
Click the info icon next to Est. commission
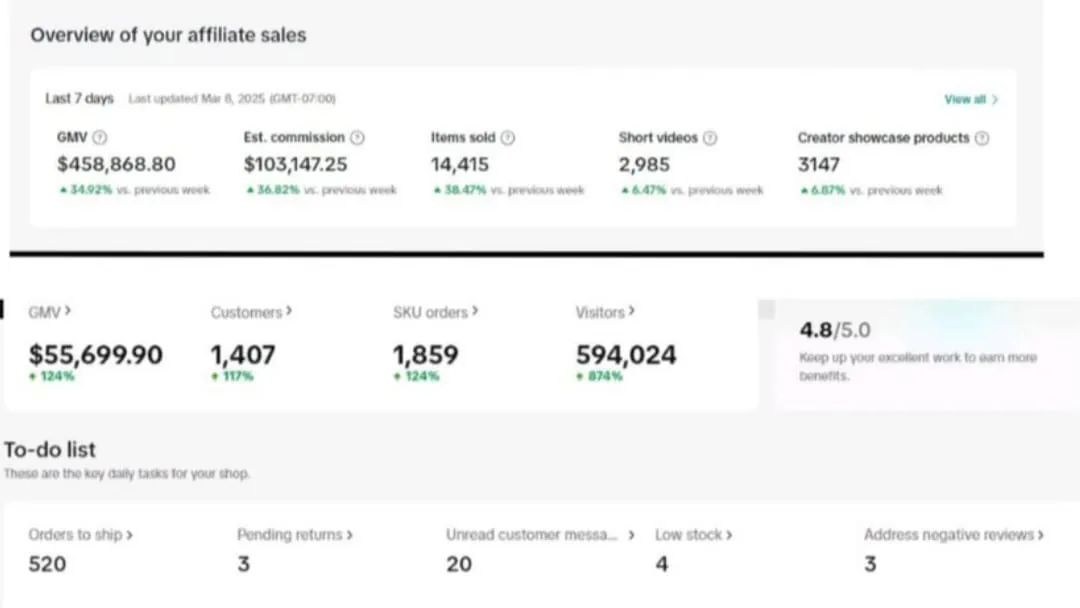click(357, 138)
